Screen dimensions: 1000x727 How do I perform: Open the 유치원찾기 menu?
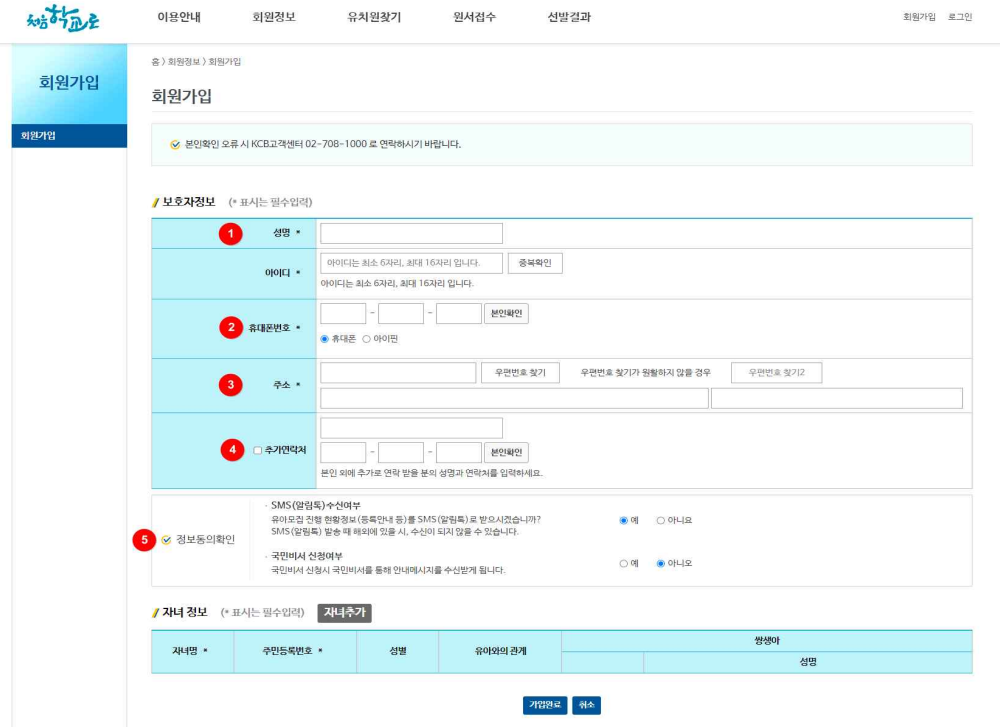[374, 17]
